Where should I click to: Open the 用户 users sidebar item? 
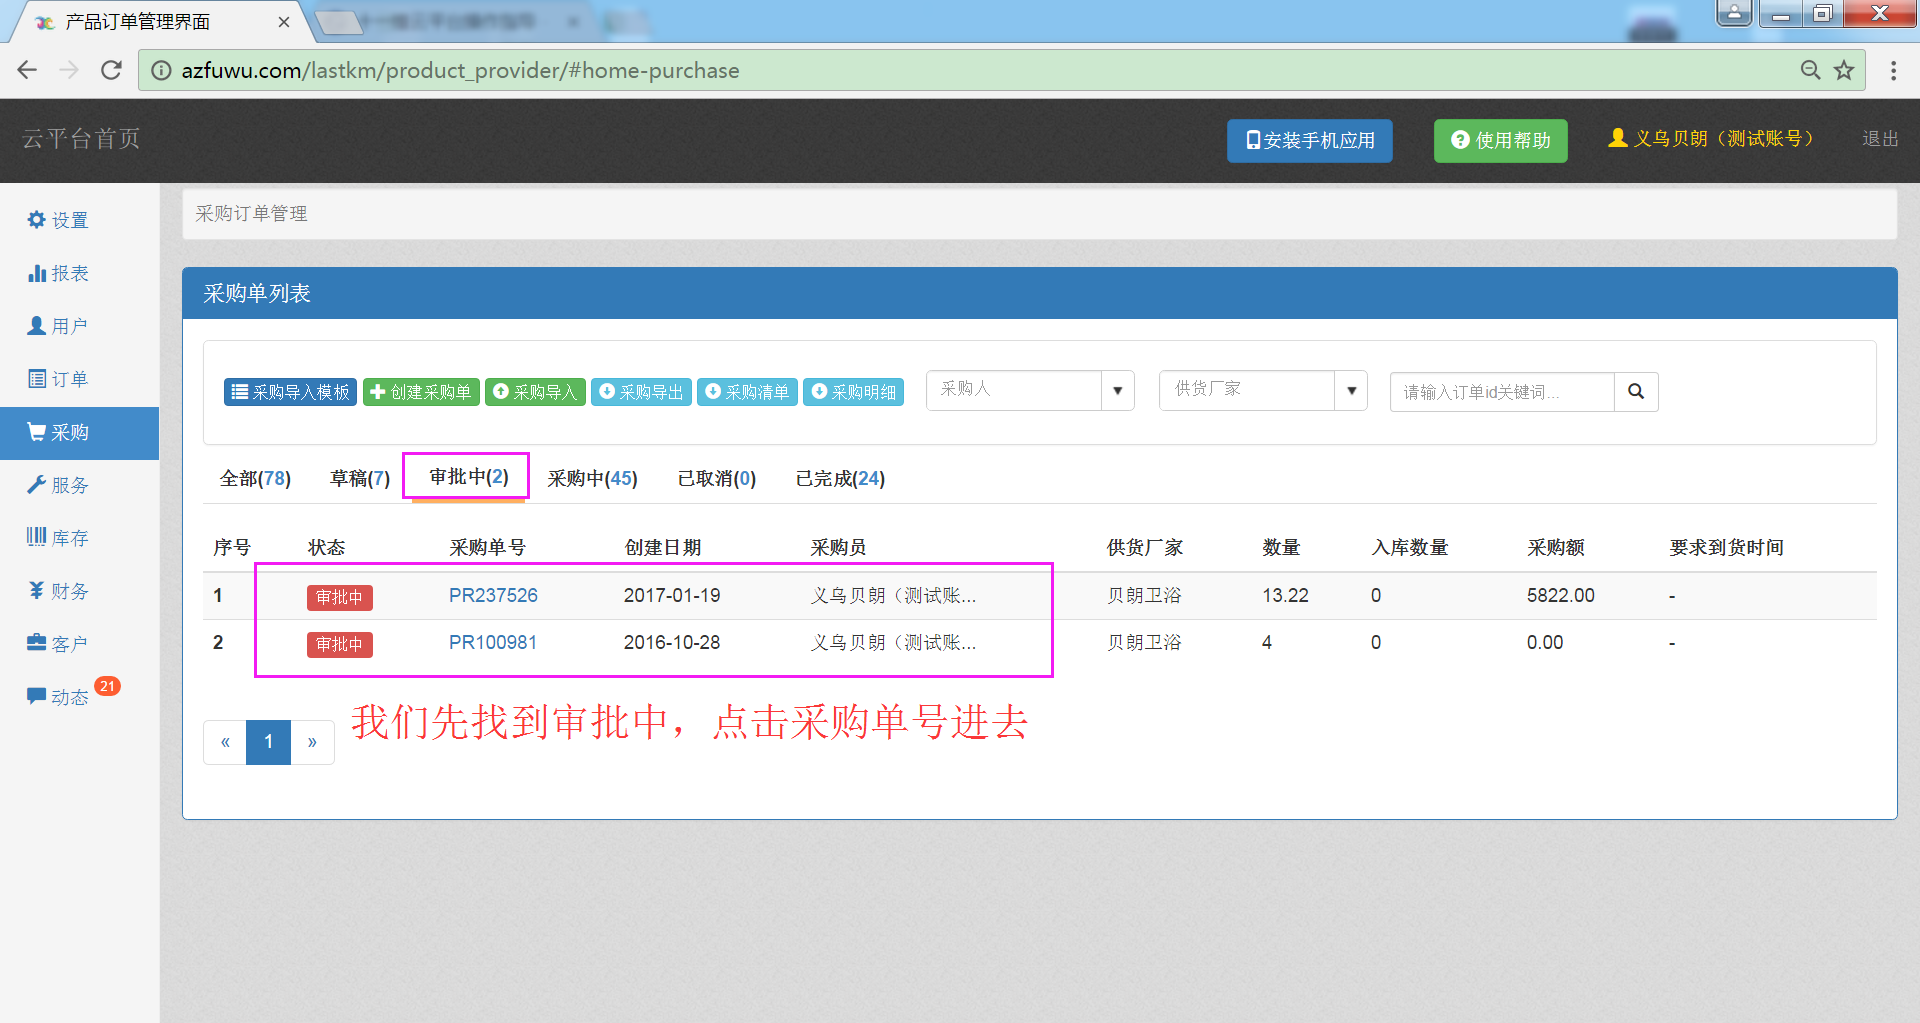58,326
